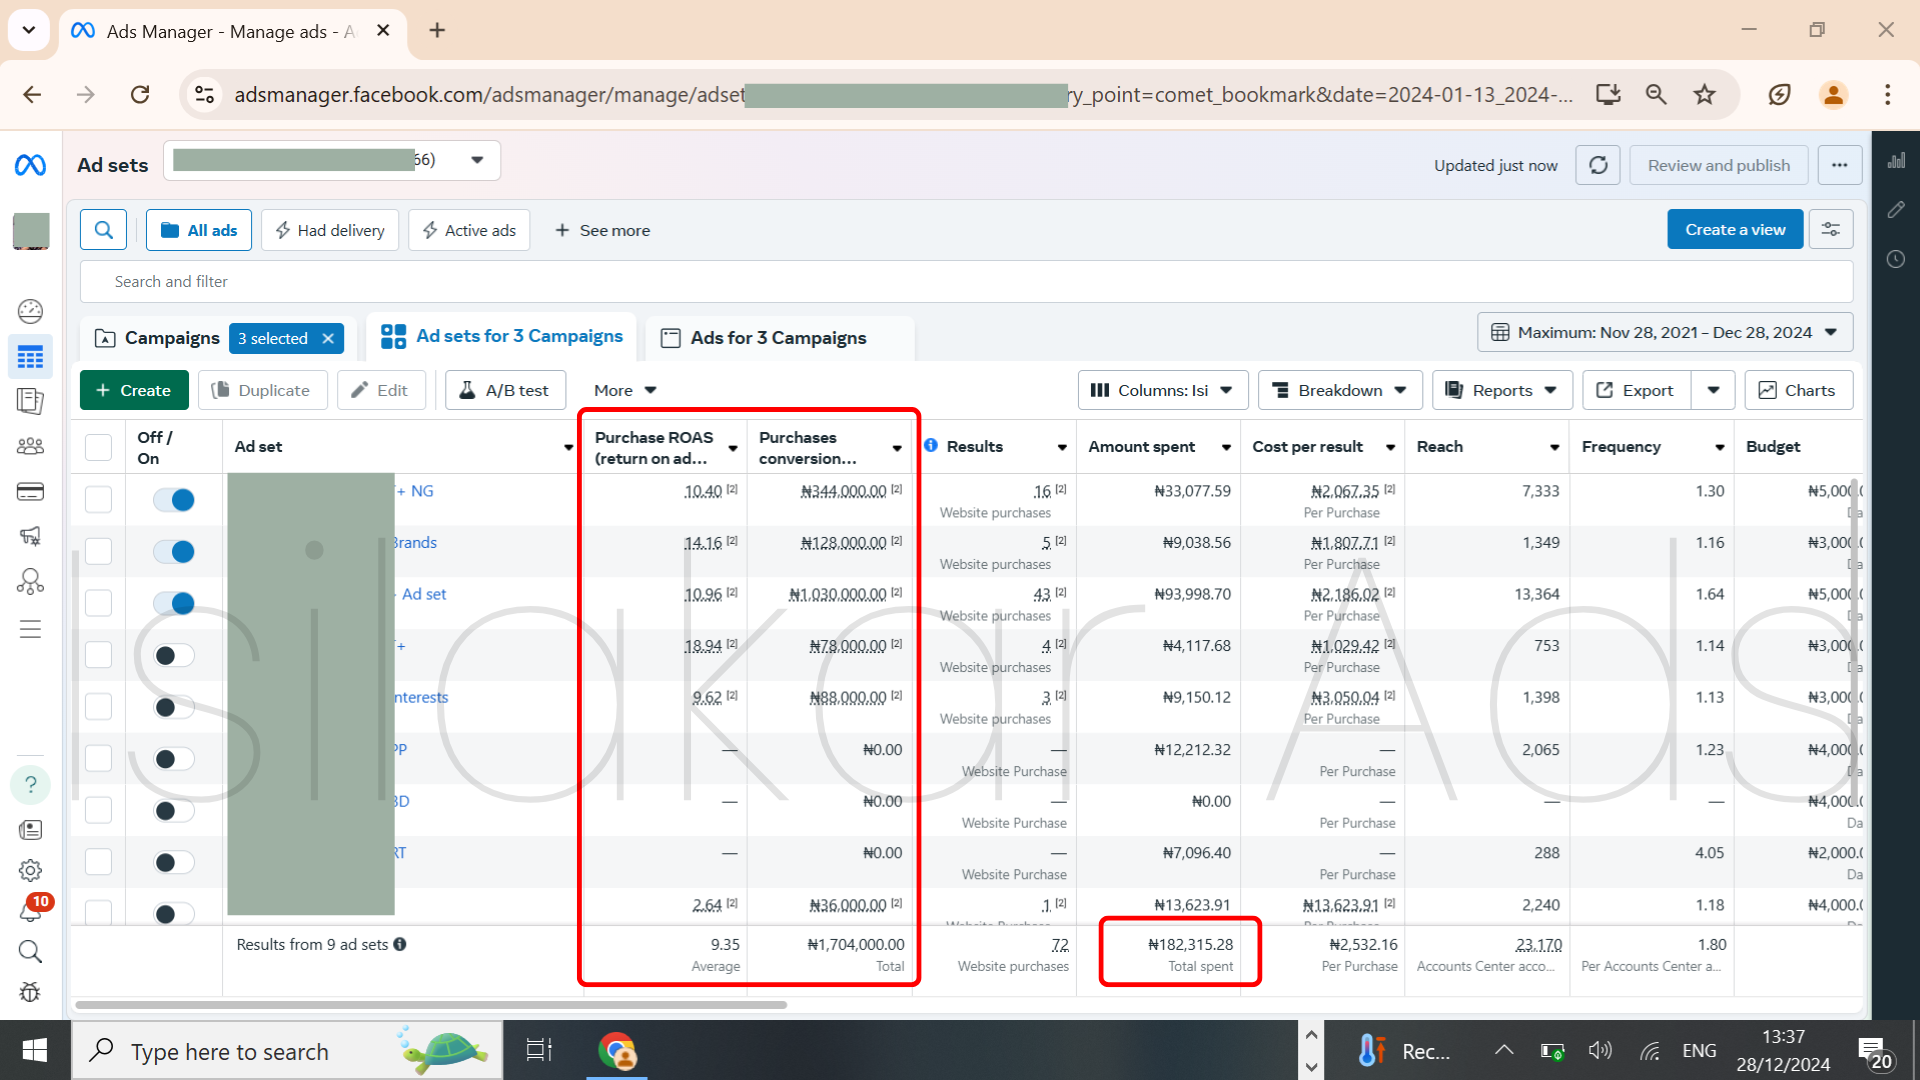The height and width of the screenshot is (1080, 1920).
Task: Open the search magnifier icon filter
Action: coord(104,230)
